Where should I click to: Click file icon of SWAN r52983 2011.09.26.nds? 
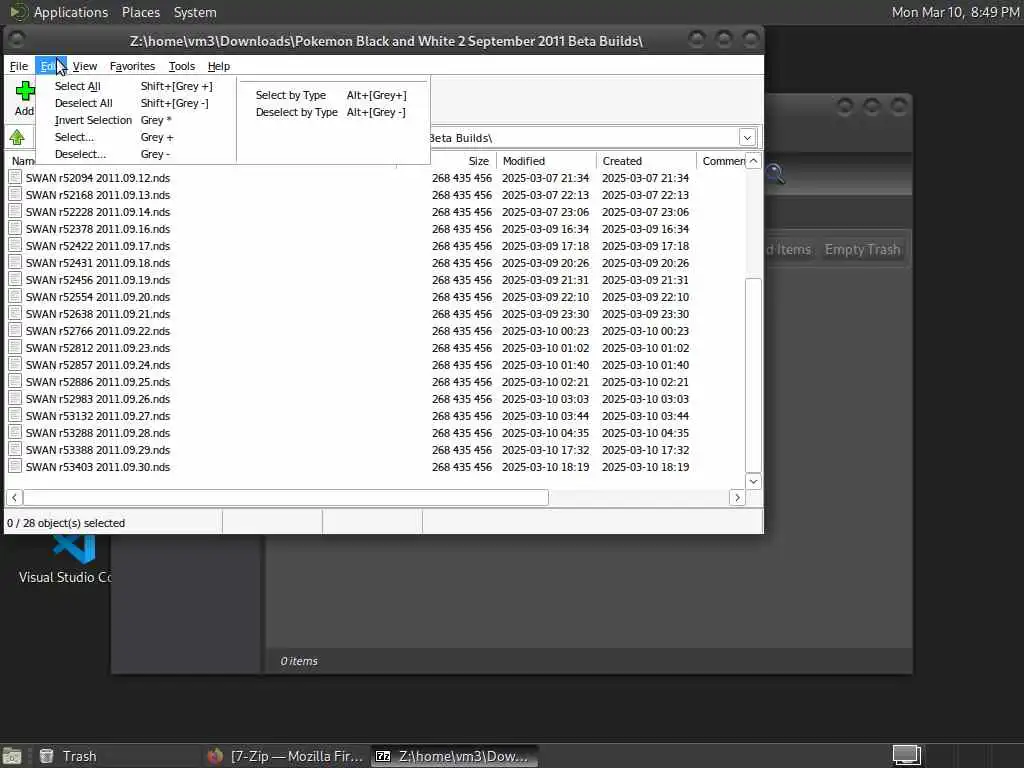[15, 398]
